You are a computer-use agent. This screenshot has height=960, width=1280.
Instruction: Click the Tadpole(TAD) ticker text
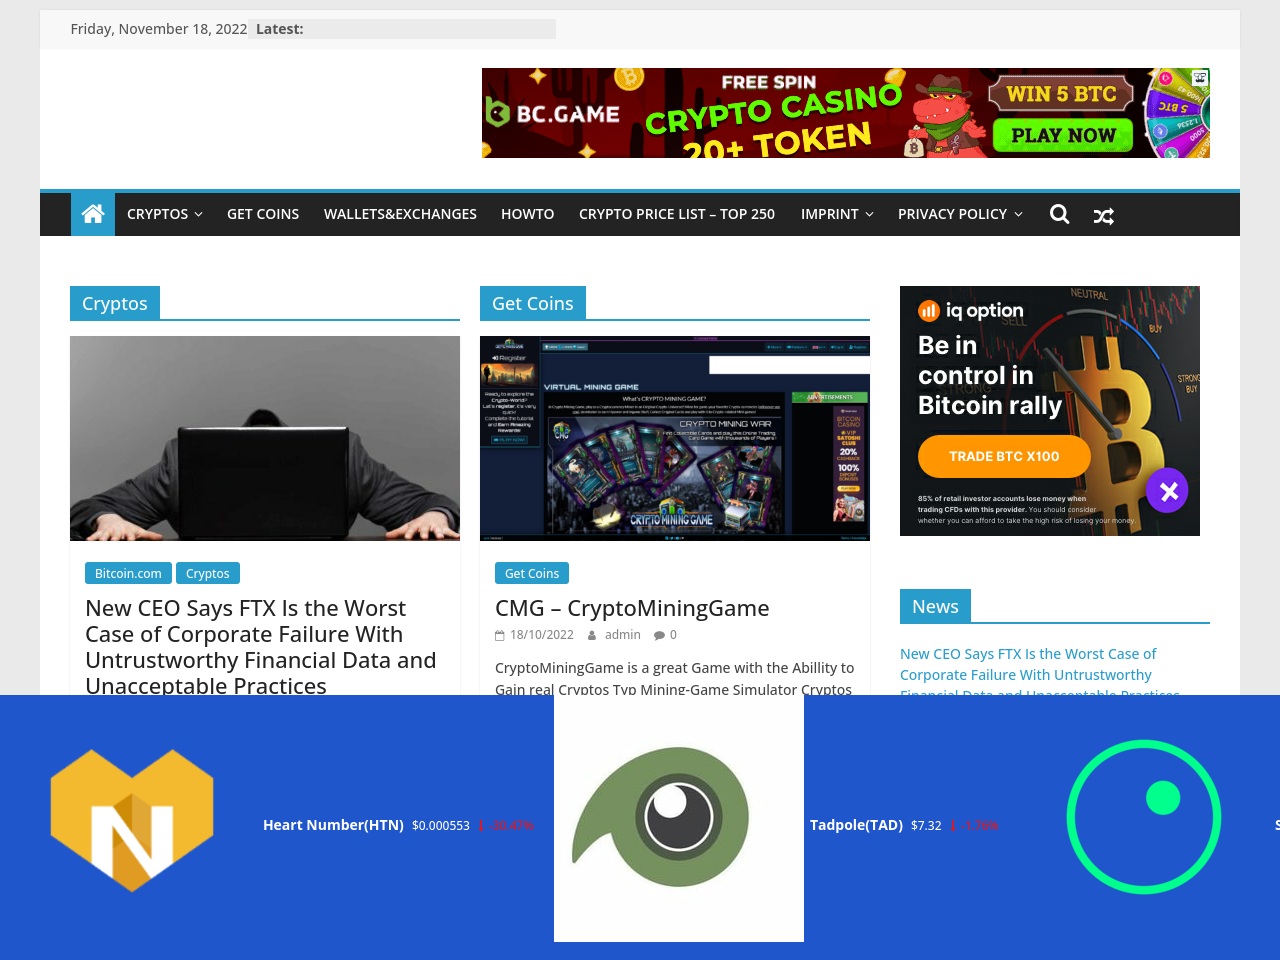coord(856,825)
